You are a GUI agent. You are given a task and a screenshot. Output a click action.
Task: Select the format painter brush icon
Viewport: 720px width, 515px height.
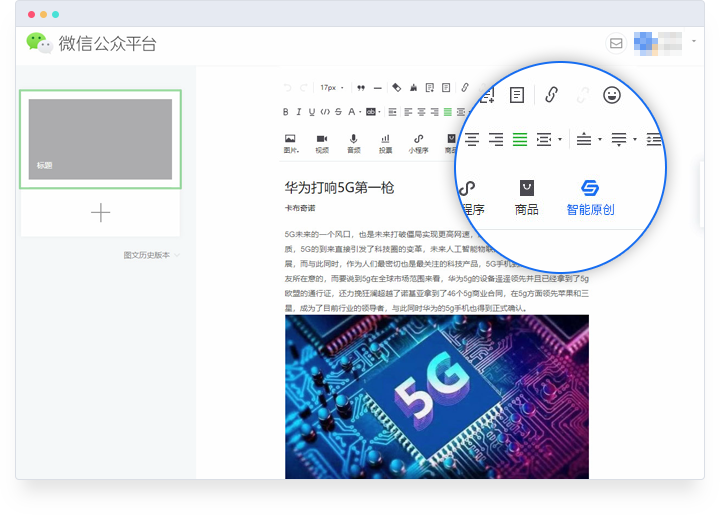click(x=413, y=88)
